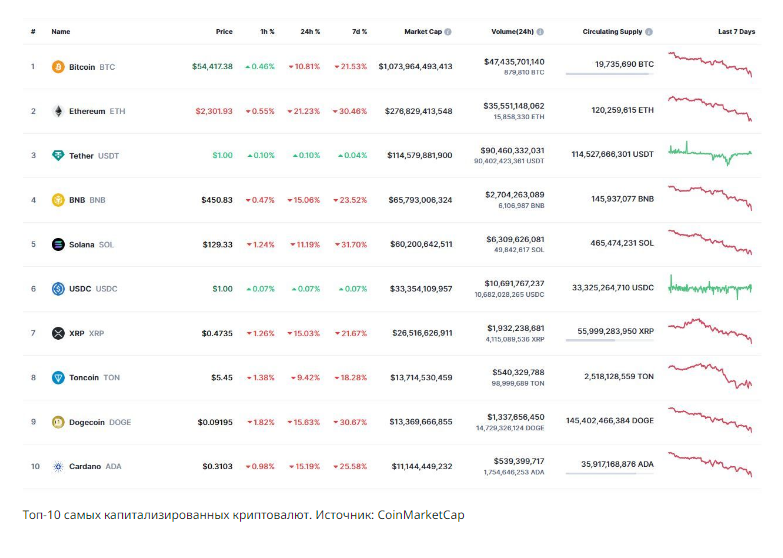This screenshot has width=783, height=558.
Task: Sort by the 1h % column header
Action: pos(267,31)
